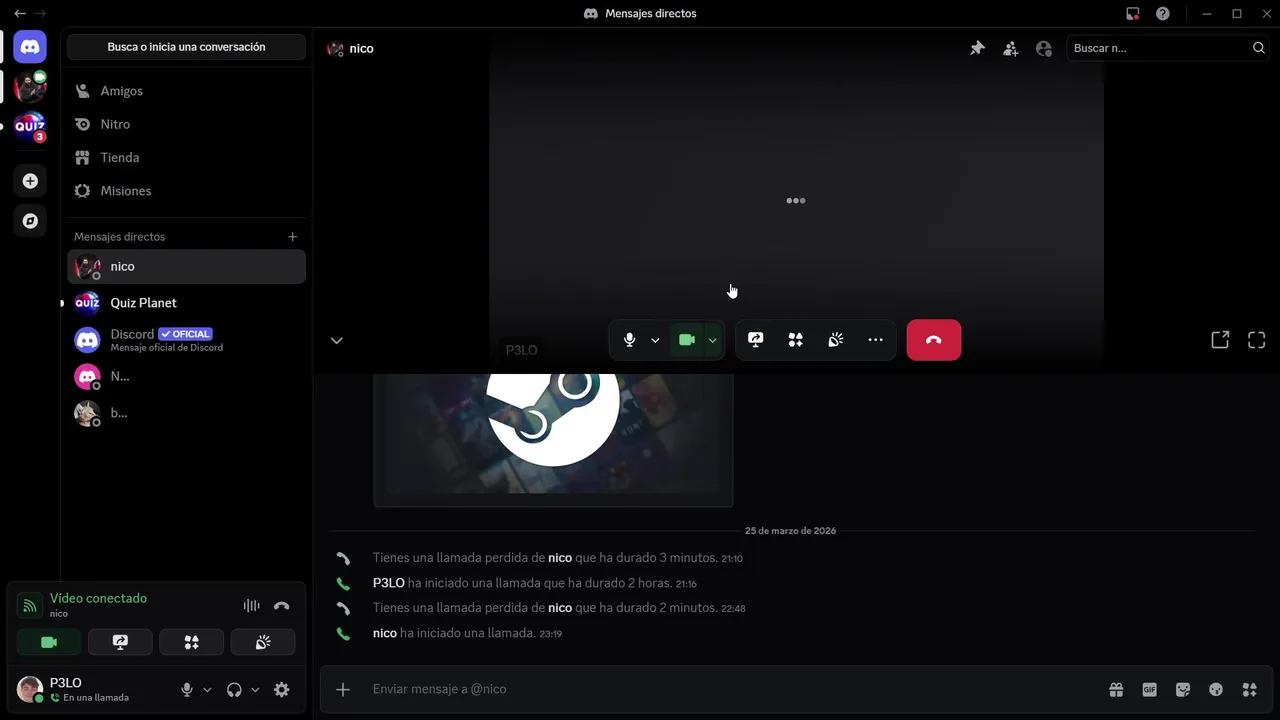Toggle camera in call controls

tap(687, 340)
